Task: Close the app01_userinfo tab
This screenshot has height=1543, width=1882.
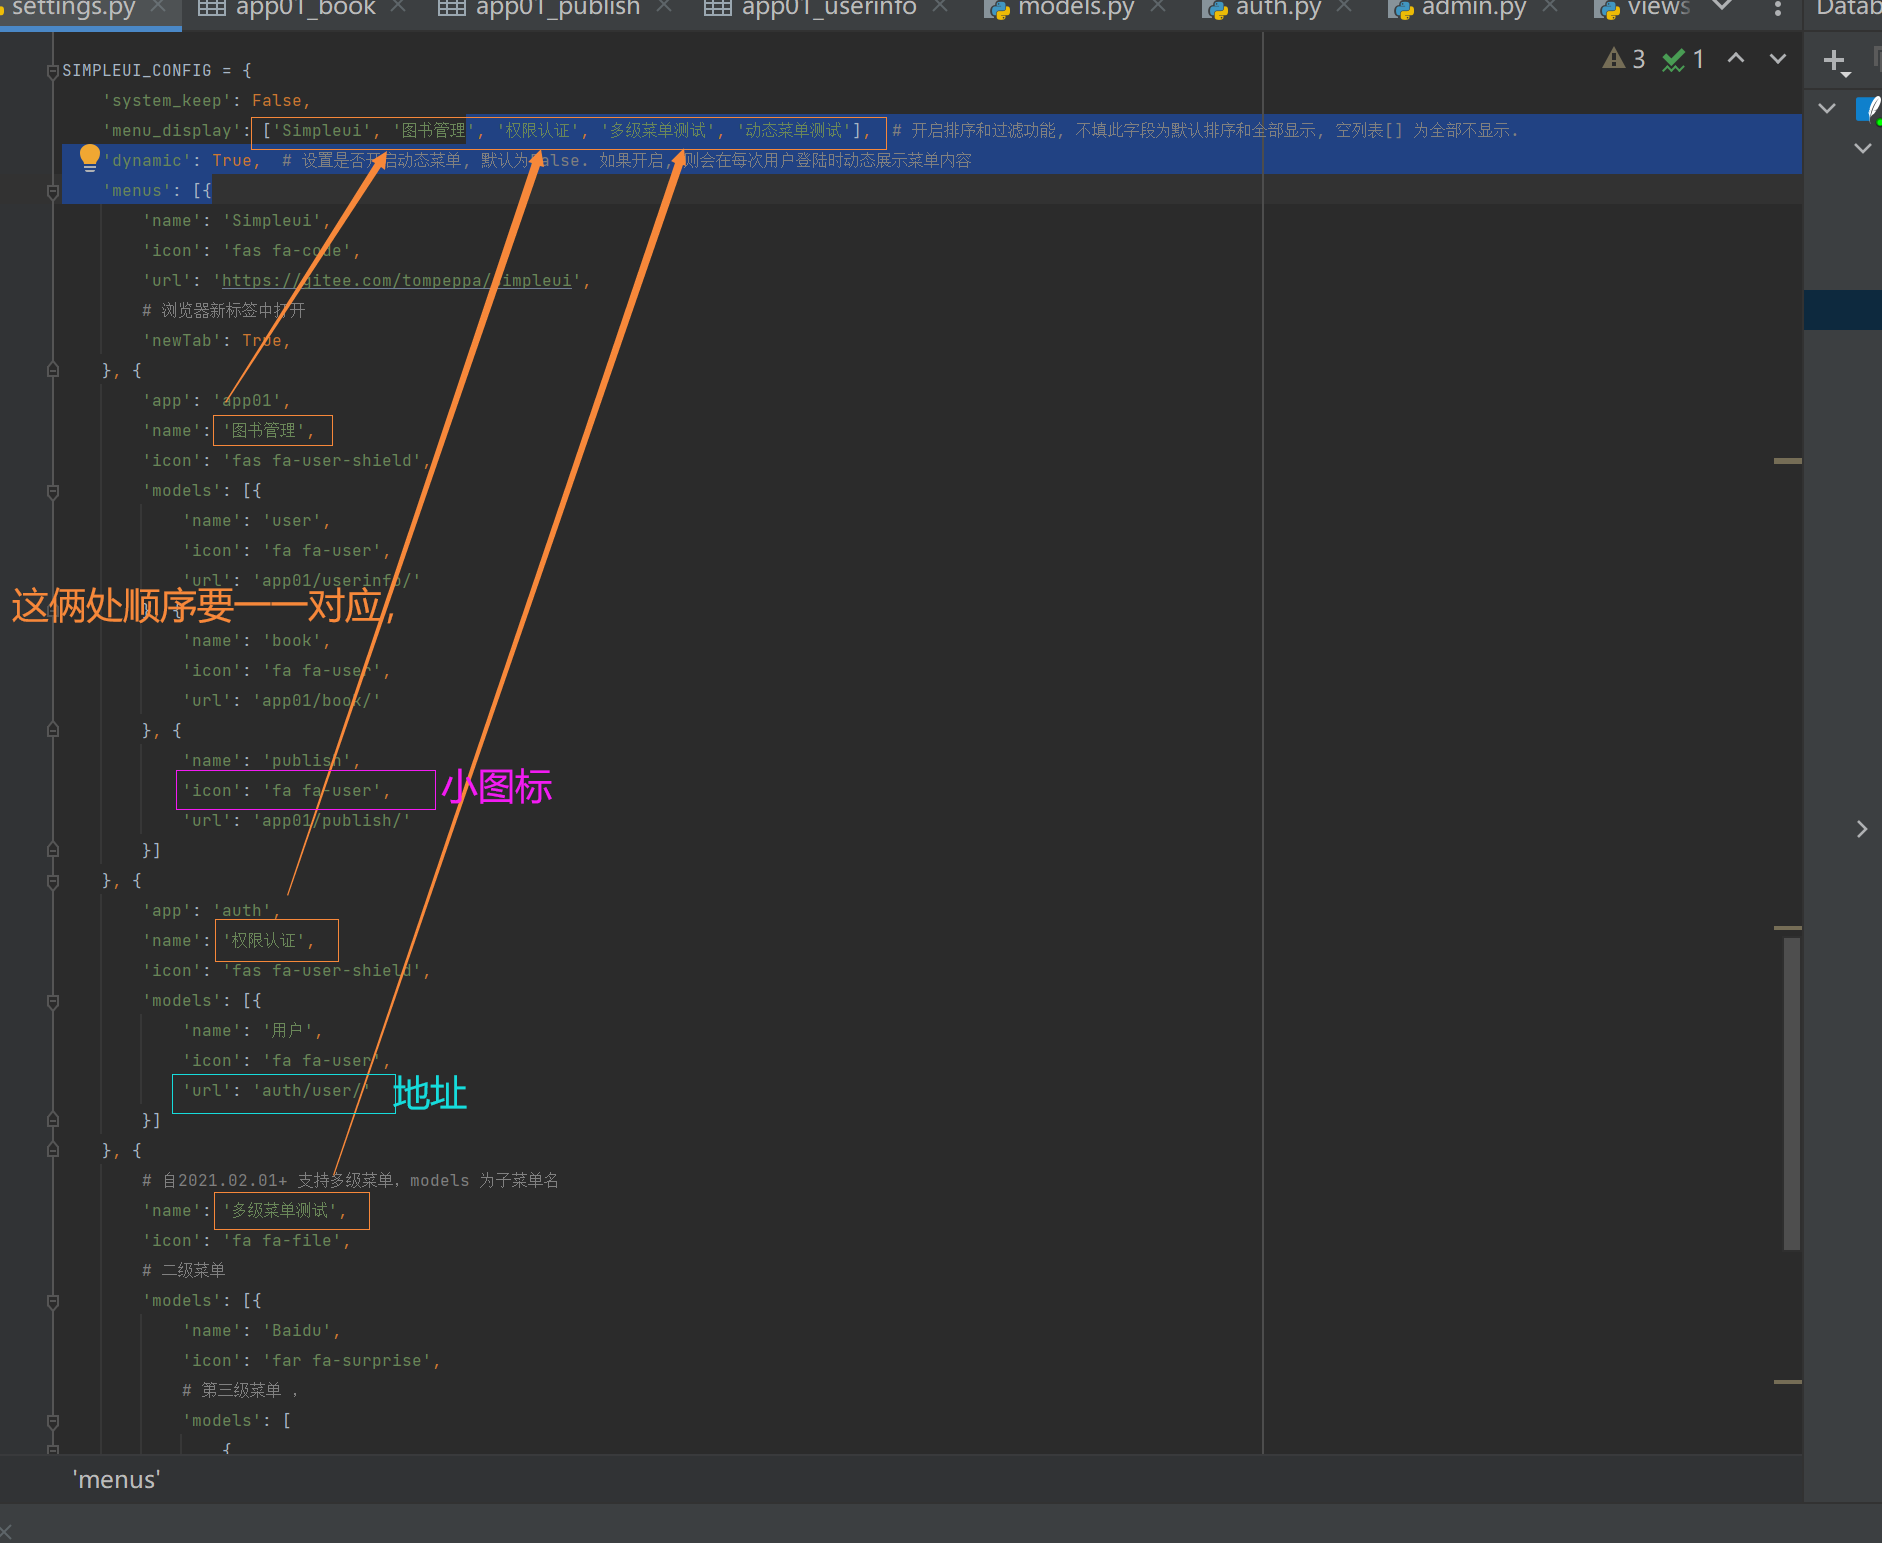Action: tap(939, 7)
